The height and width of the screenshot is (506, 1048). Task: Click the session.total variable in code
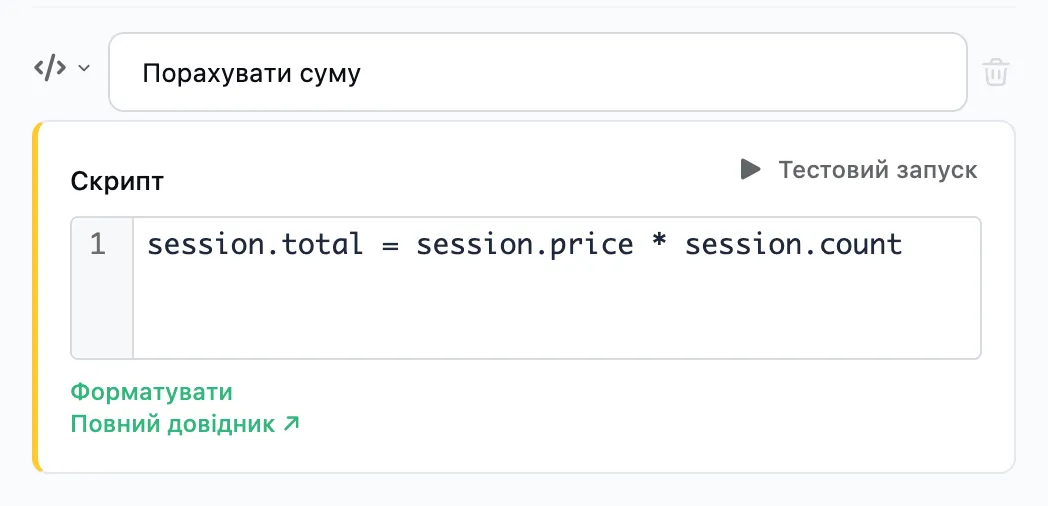[255, 245]
